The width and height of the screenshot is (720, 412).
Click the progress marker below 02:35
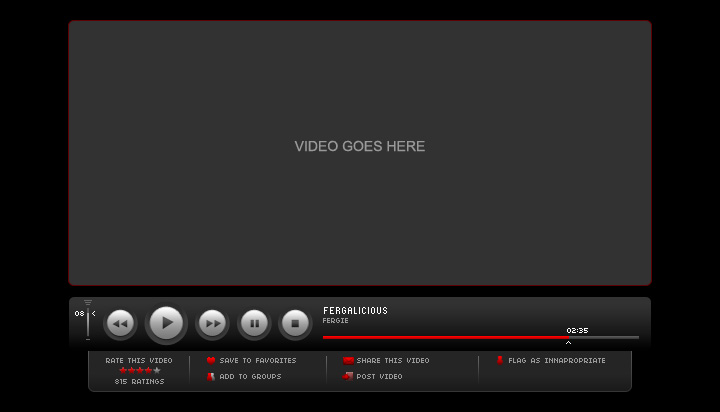(x=569, y=342)
